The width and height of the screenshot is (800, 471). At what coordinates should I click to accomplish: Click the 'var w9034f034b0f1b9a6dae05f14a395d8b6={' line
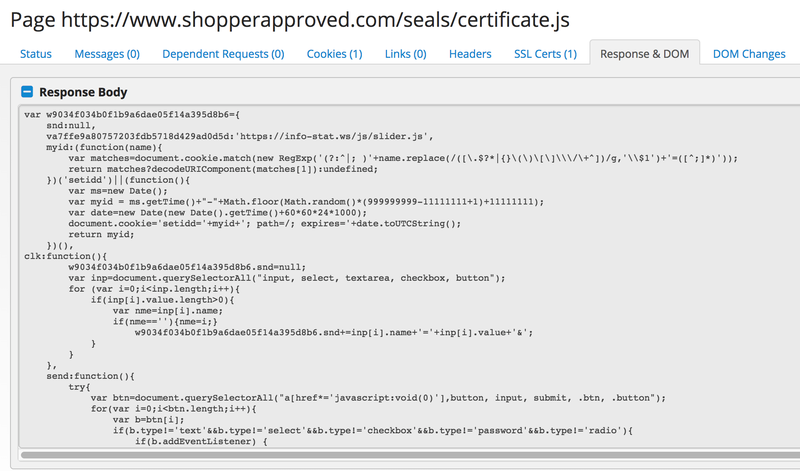132,115
